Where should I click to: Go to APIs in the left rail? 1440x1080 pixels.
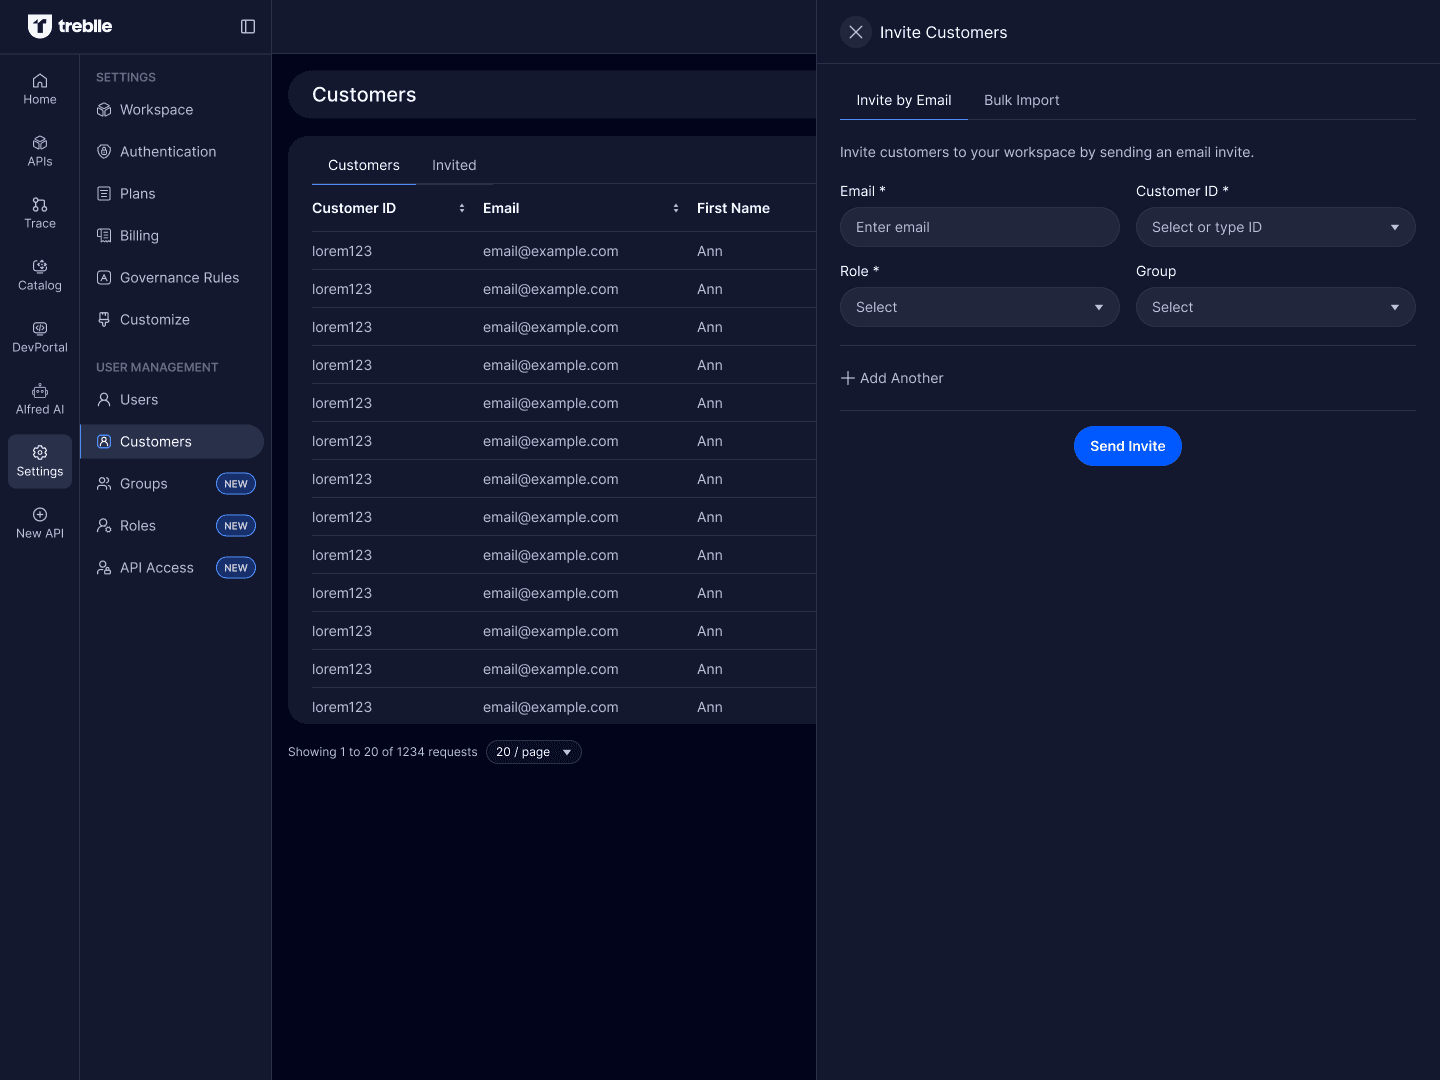click(40, 151)
